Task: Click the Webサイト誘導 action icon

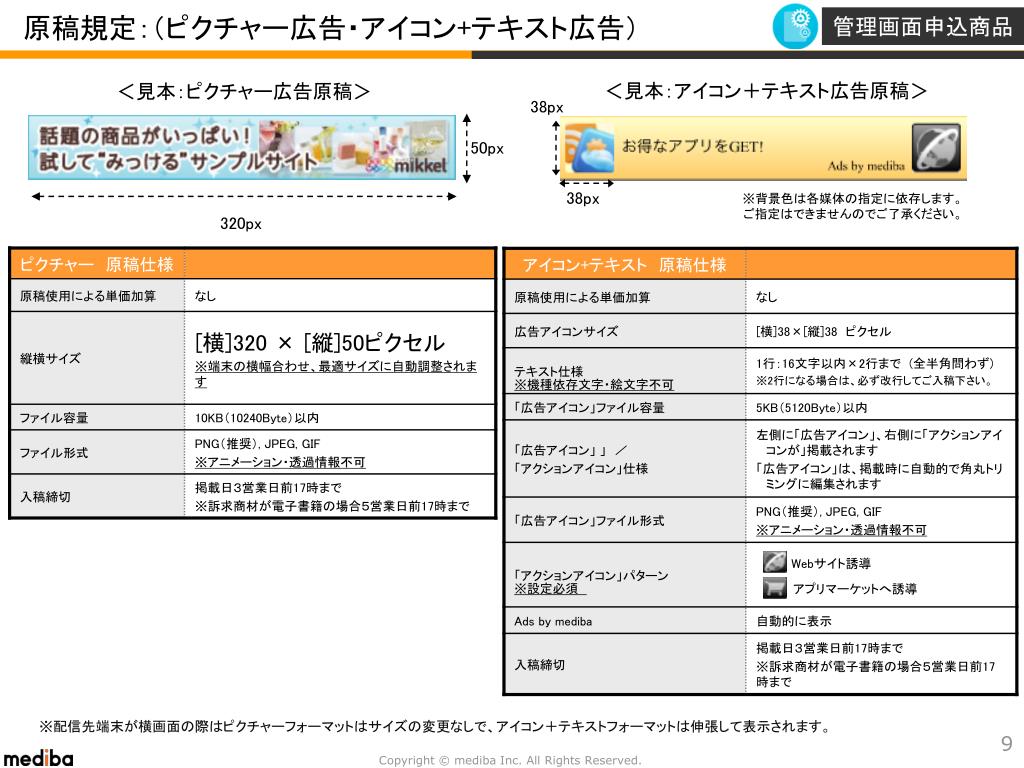Action: (x=775, y=562)
